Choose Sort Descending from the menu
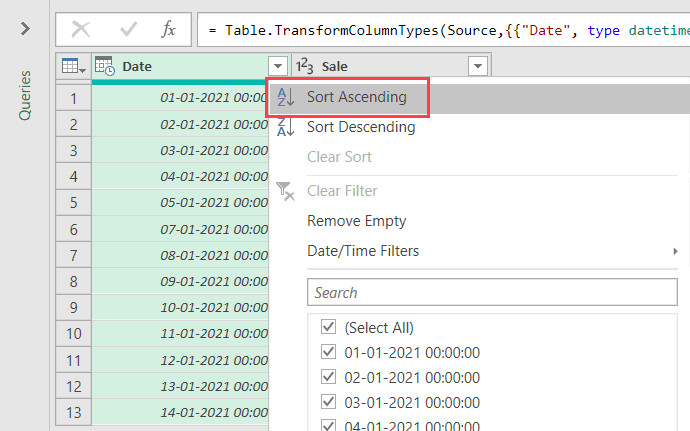The width and height of the screenshot is (690, 431). pyautogui.click(x=360, y=127)
